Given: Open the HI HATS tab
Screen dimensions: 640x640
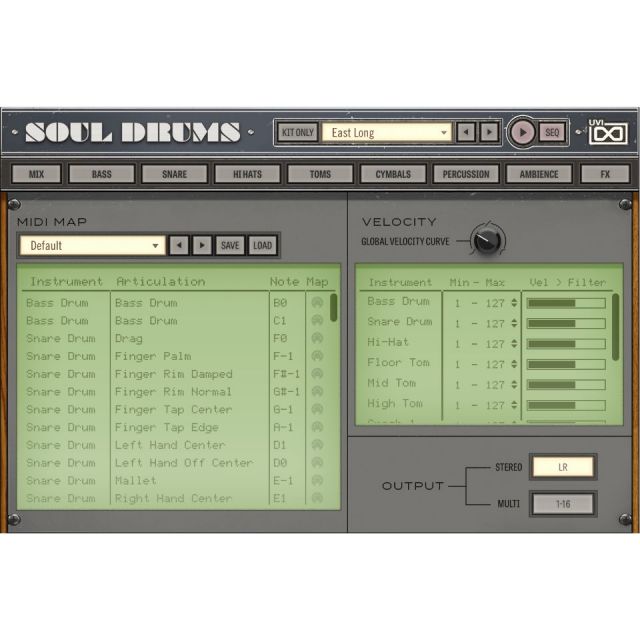Looking at the screenshot, I should (x=247, y=174).
